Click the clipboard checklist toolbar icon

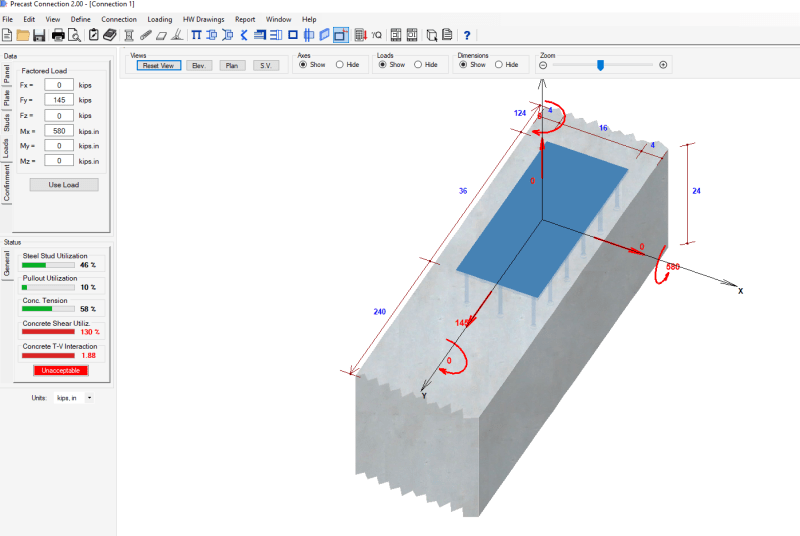(93, 35)
